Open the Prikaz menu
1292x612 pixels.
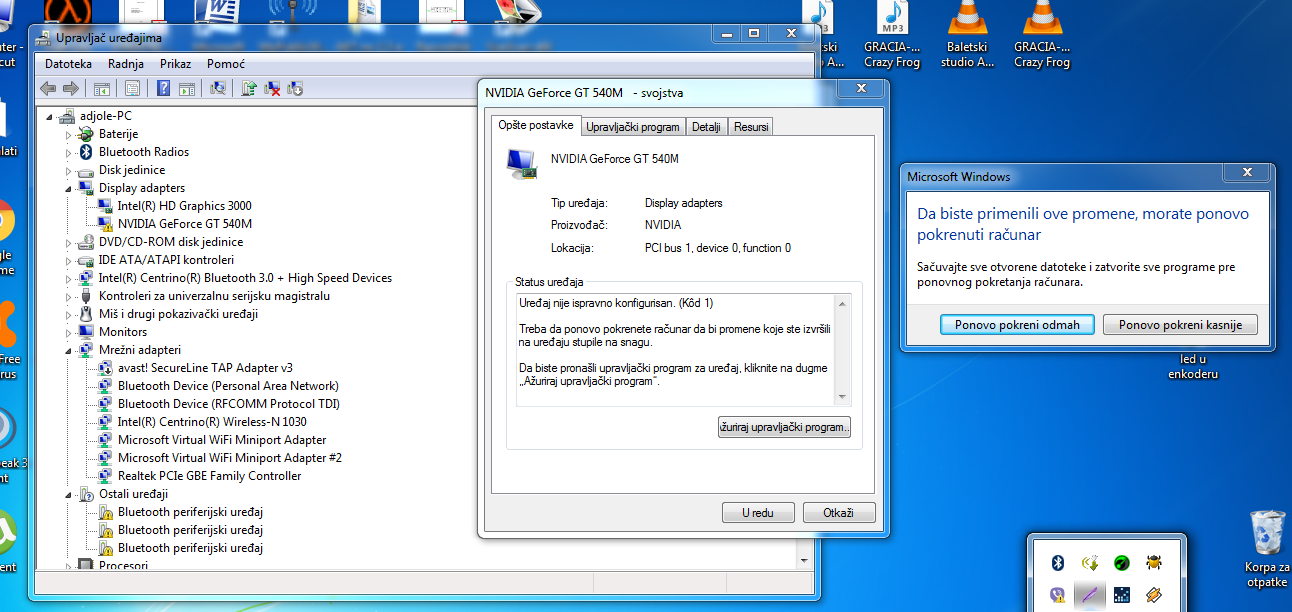click(175, 64)
